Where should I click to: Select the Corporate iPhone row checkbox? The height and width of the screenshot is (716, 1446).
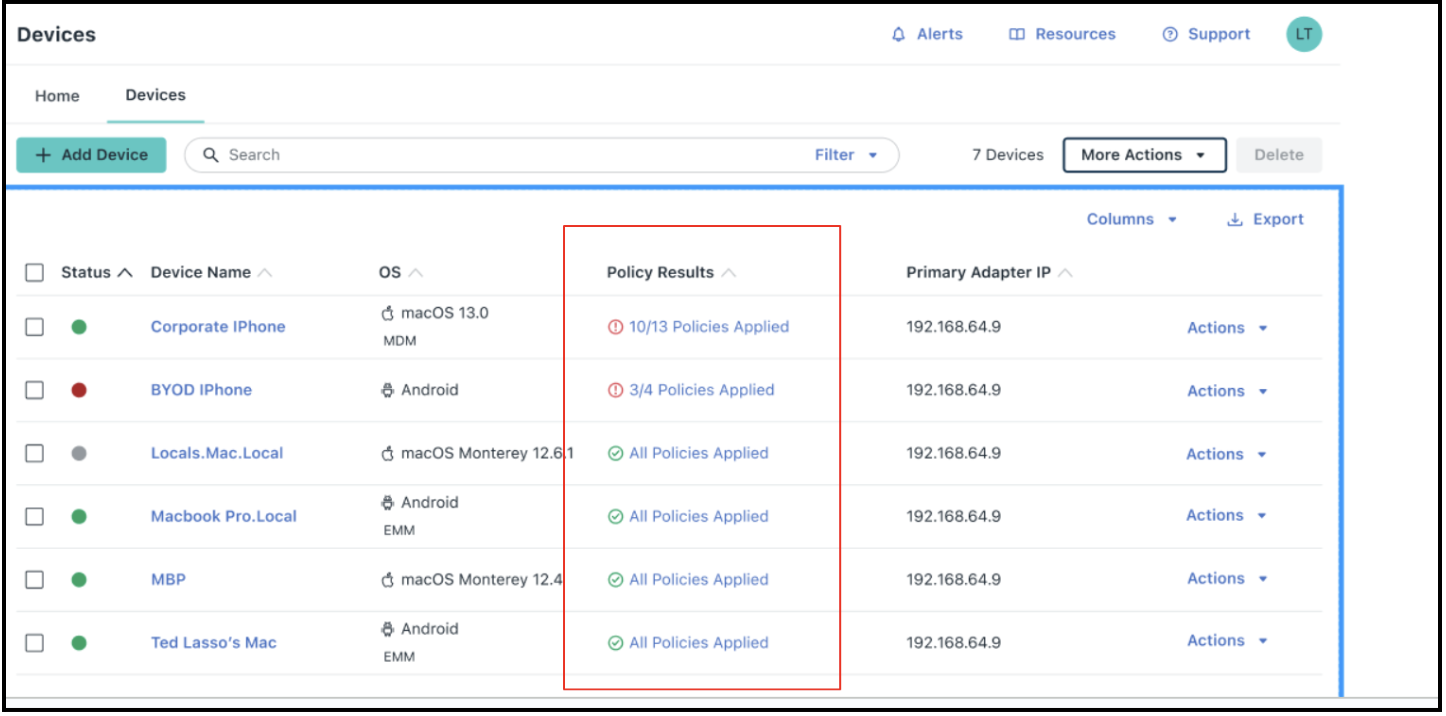[x=35, y=327]
